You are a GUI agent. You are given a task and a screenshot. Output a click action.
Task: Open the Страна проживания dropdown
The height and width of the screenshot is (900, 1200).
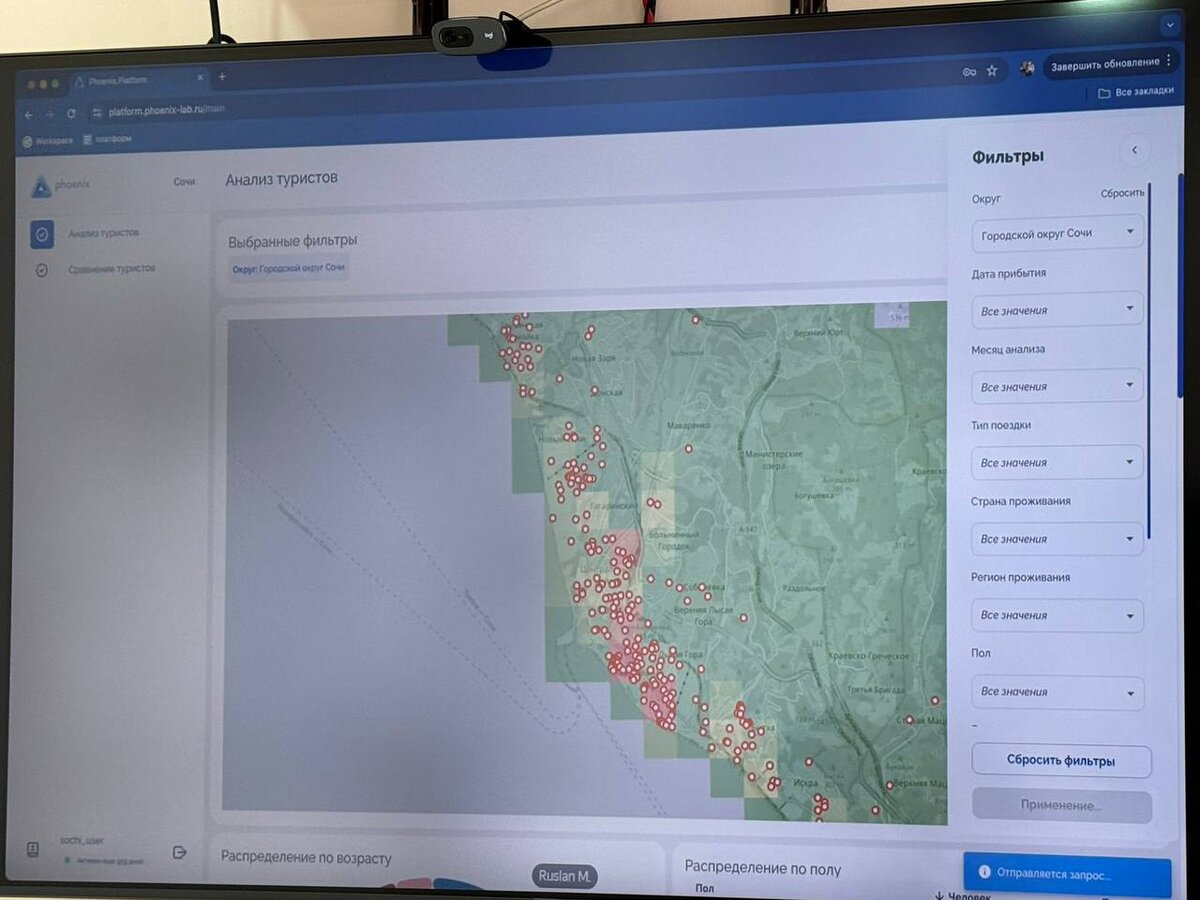pos(1057,539)
